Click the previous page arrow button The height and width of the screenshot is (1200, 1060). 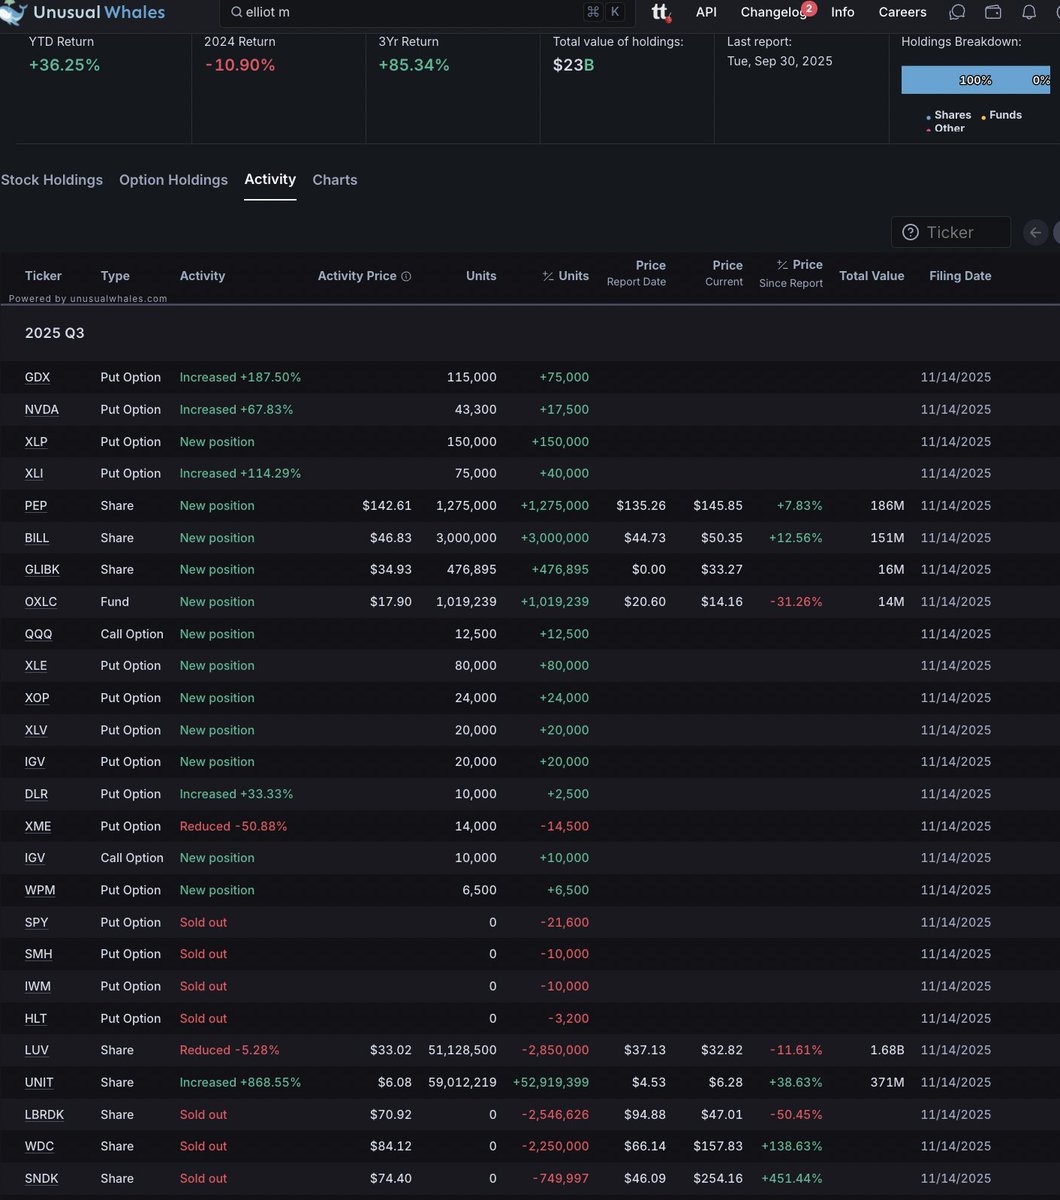pyautogui.click(x=1036, y=232)
